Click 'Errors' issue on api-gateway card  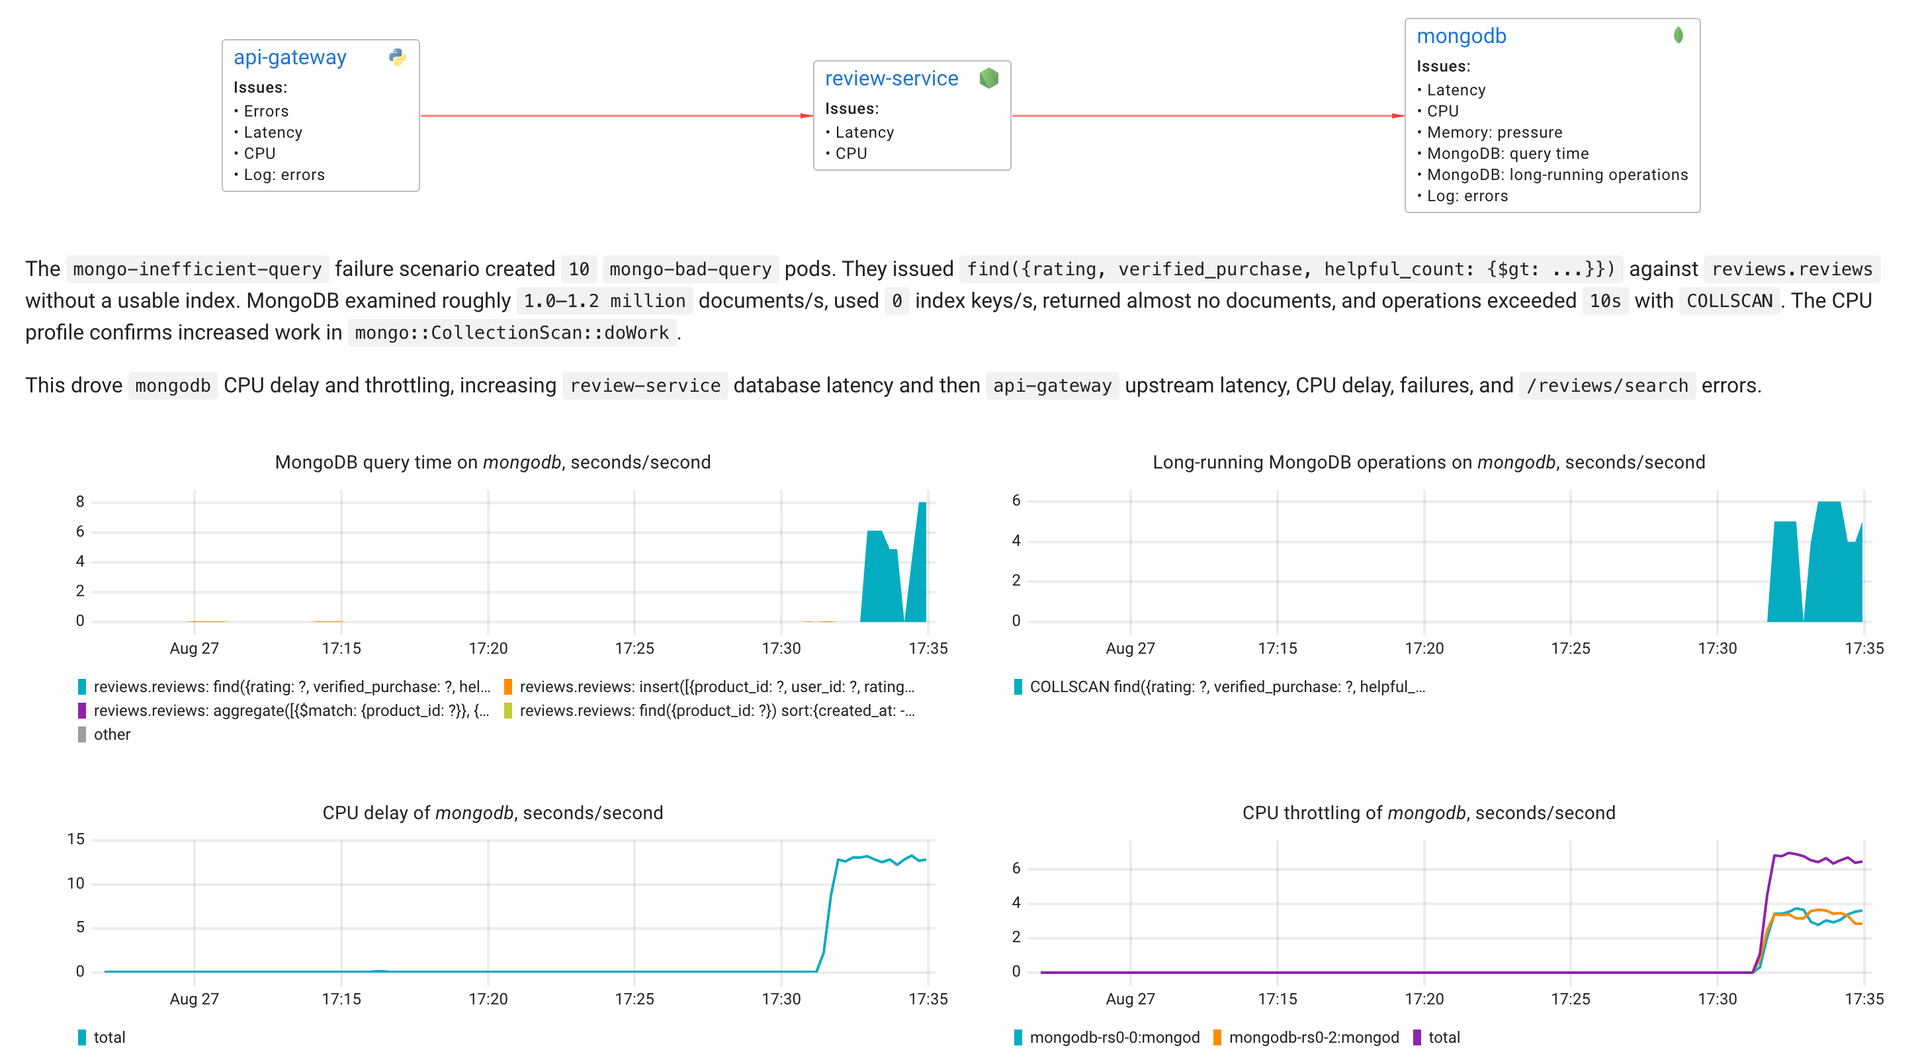click(x=266, y=111)
